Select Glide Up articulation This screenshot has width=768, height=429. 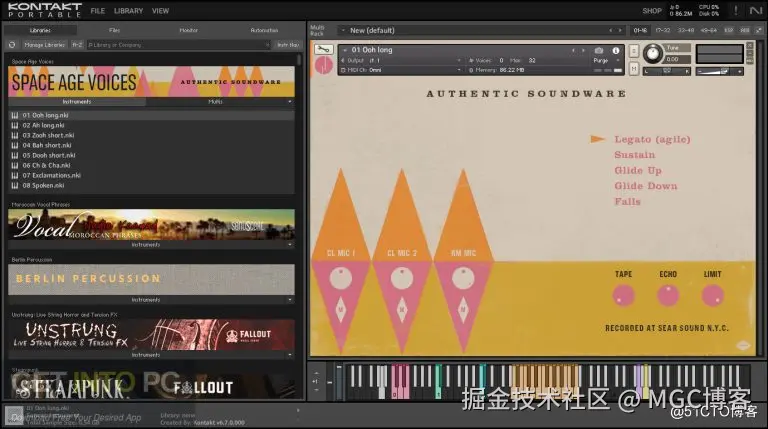[x=638, y=170]
